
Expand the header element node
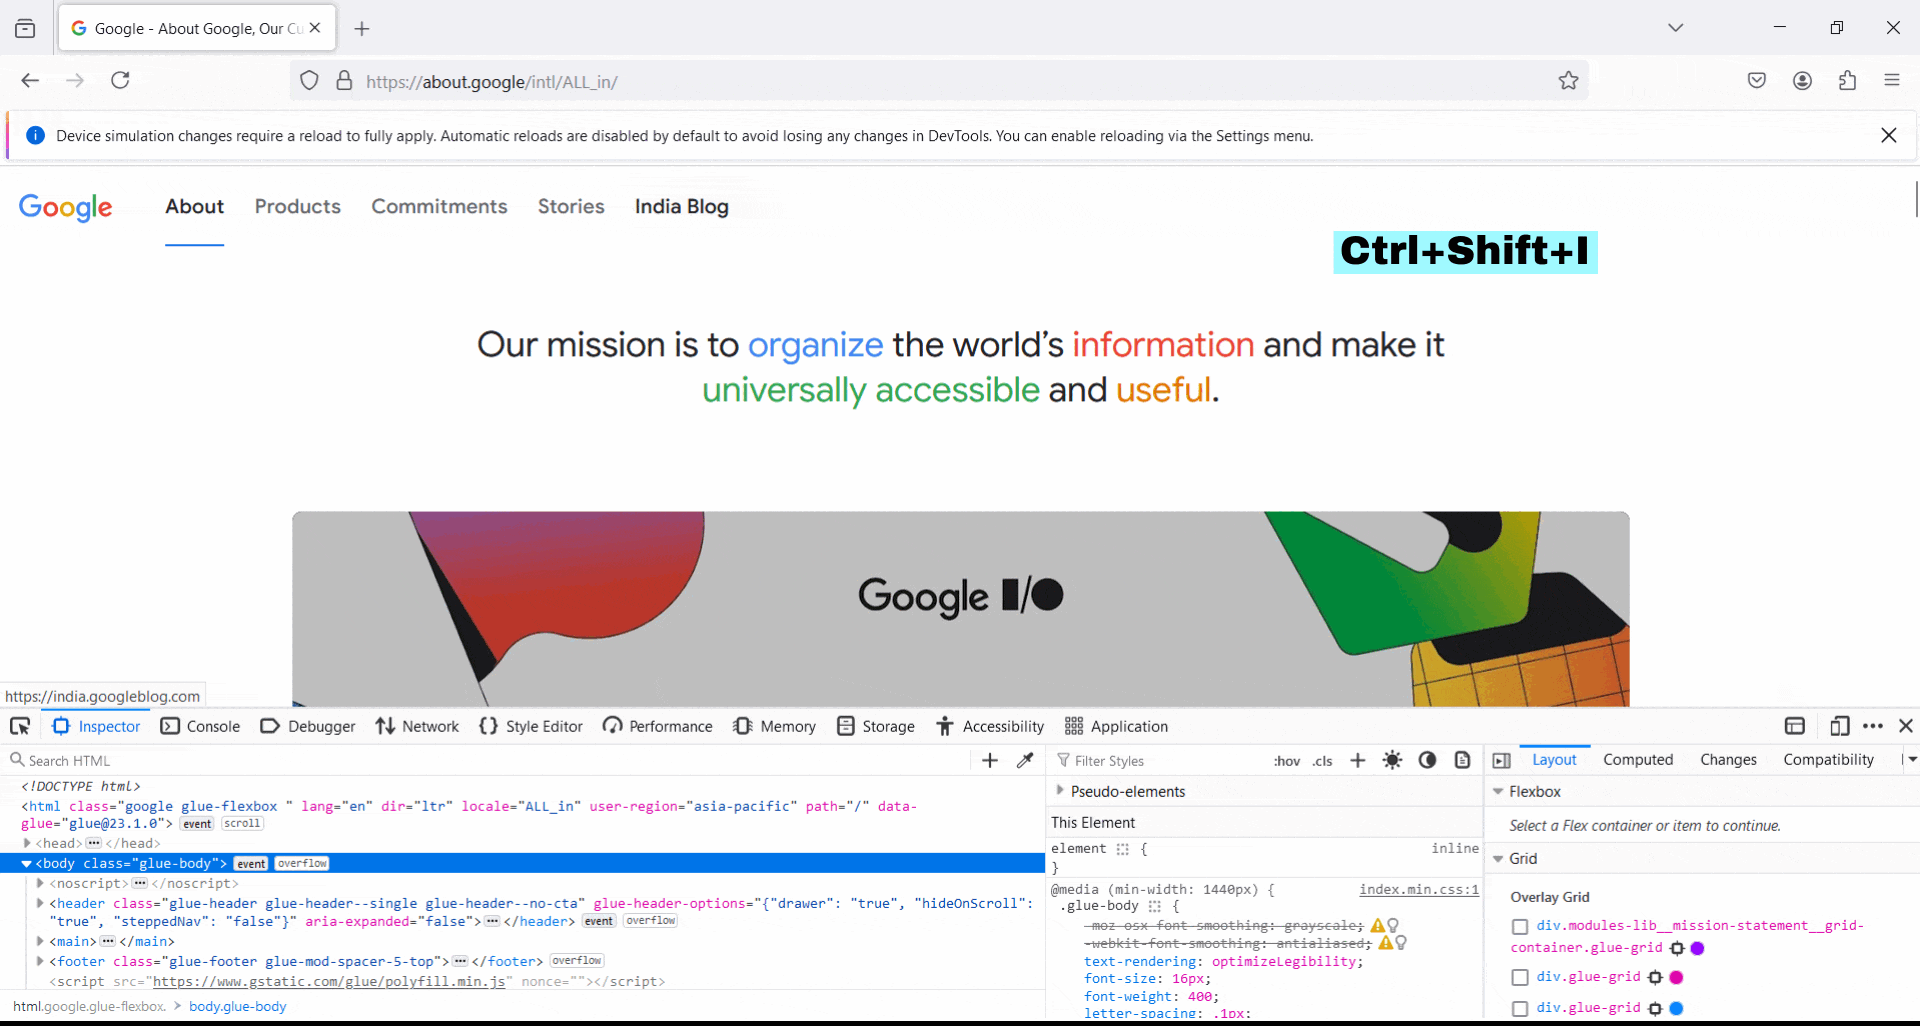pyautogui.click(x=40, y=903)
